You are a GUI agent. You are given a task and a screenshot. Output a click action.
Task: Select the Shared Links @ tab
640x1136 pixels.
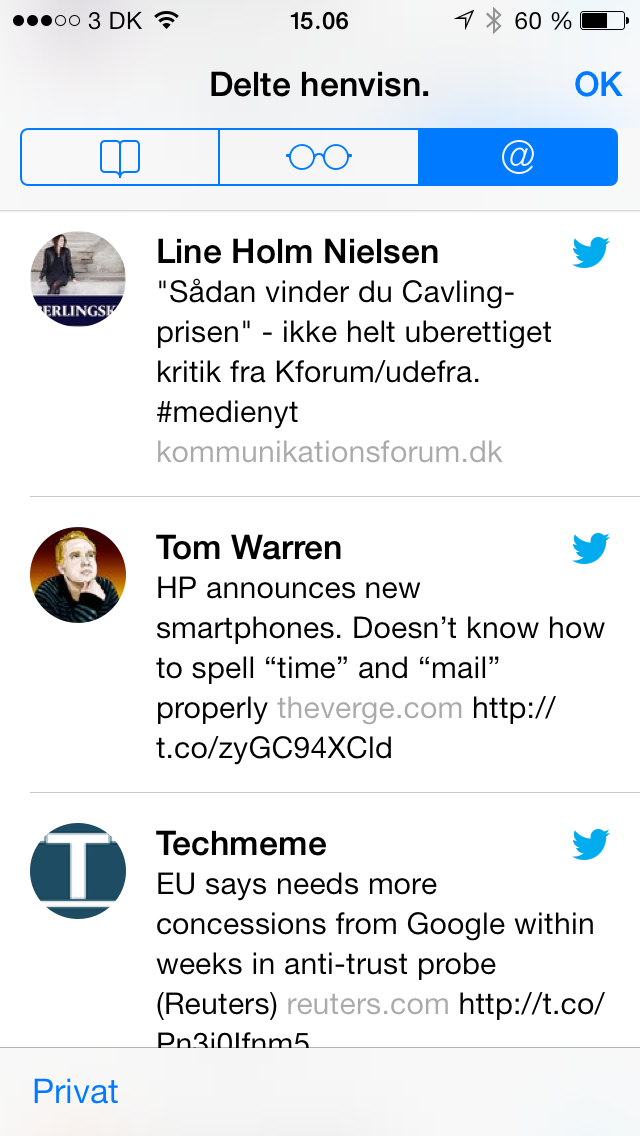click(518, 157)
